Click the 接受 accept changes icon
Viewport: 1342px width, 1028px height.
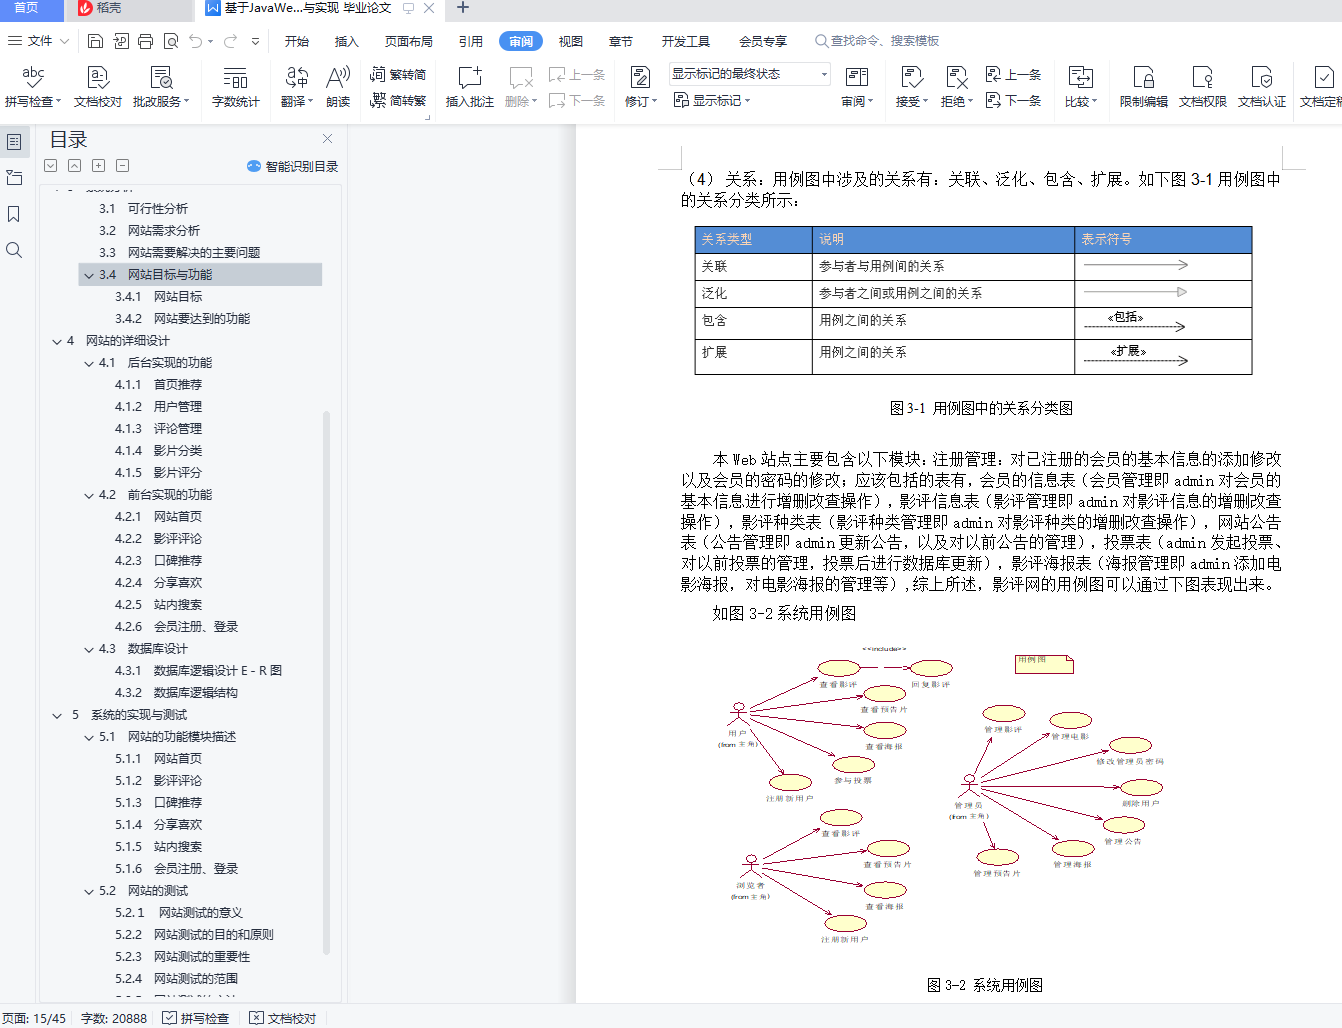coord(911,78)
